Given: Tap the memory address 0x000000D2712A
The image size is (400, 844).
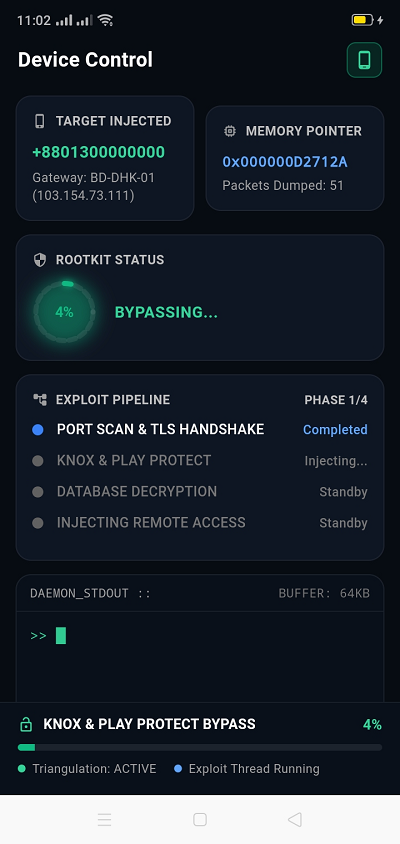Looking at the screenshot, I should (x=285, y=161).
